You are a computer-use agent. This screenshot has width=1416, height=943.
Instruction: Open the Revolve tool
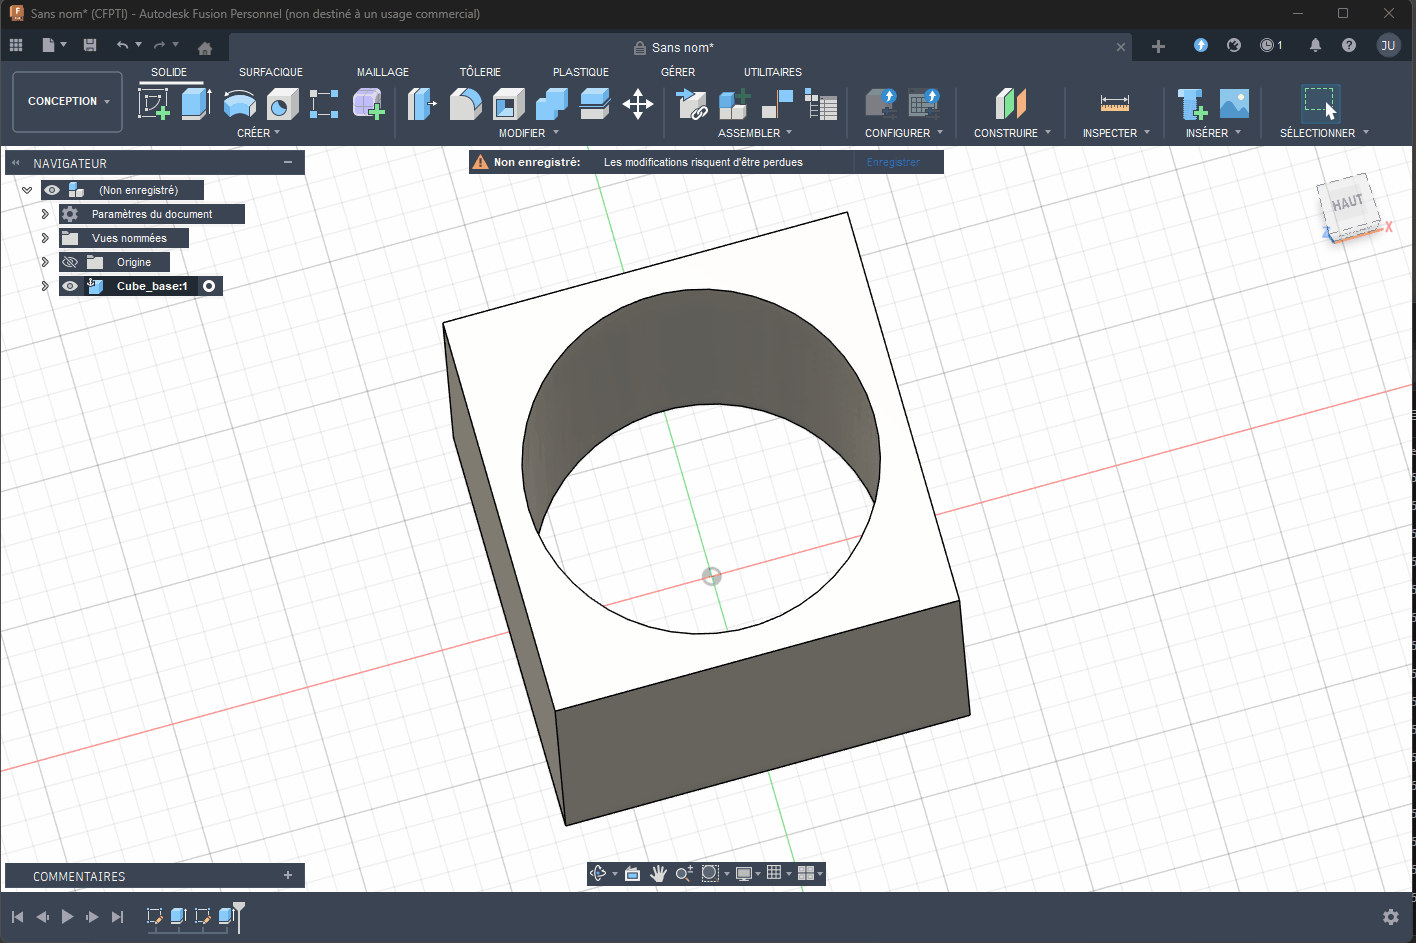point(239,103)
